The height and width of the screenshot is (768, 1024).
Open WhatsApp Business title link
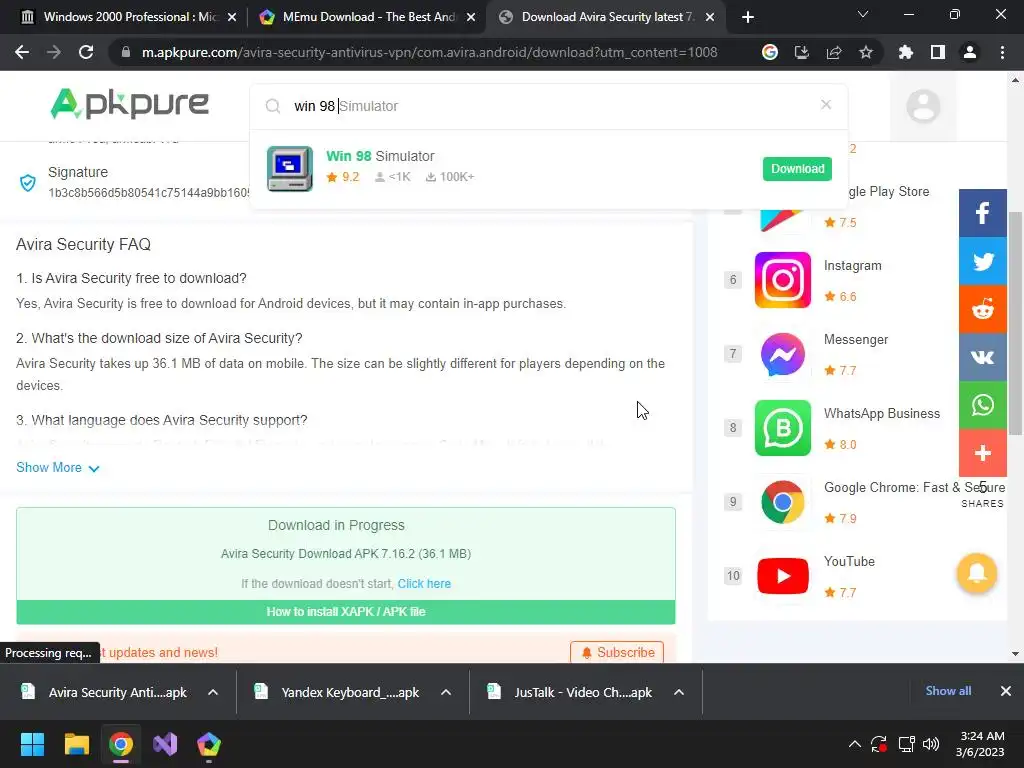882,413
